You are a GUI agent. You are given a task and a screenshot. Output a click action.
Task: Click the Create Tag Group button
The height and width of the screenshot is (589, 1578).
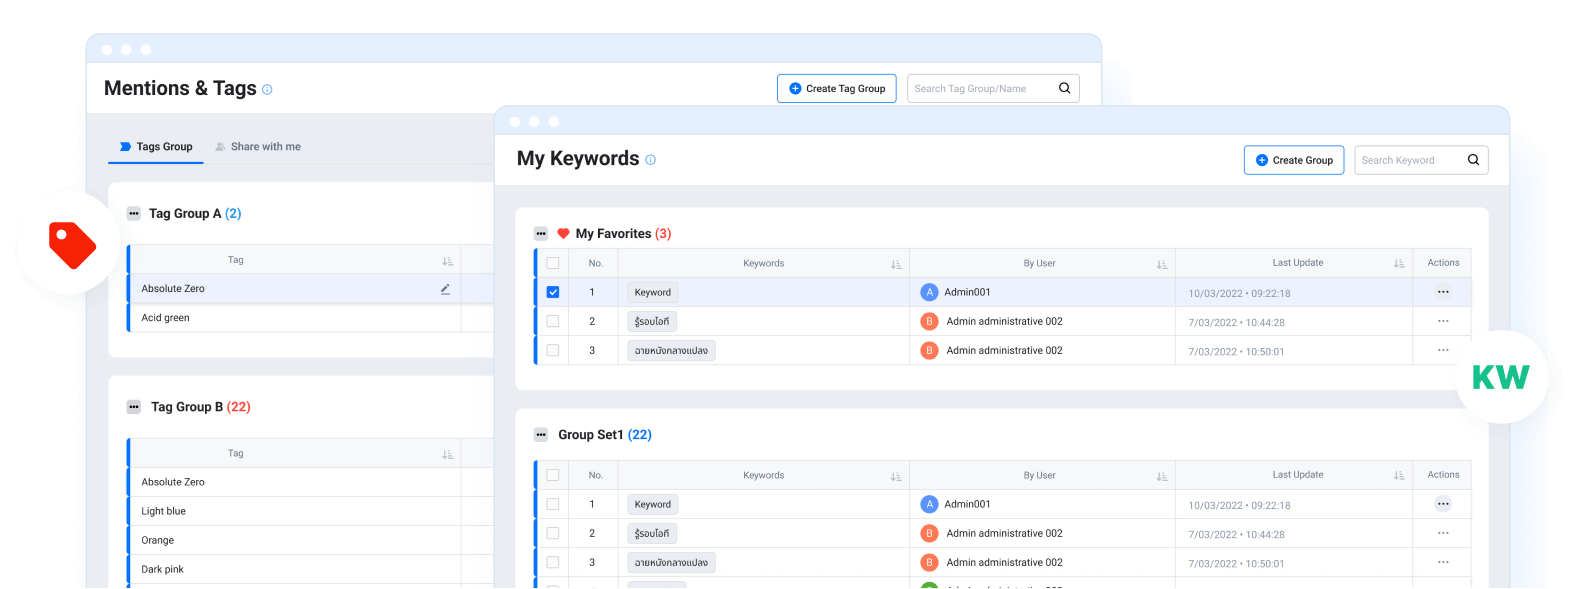click(x=836, y=88)
